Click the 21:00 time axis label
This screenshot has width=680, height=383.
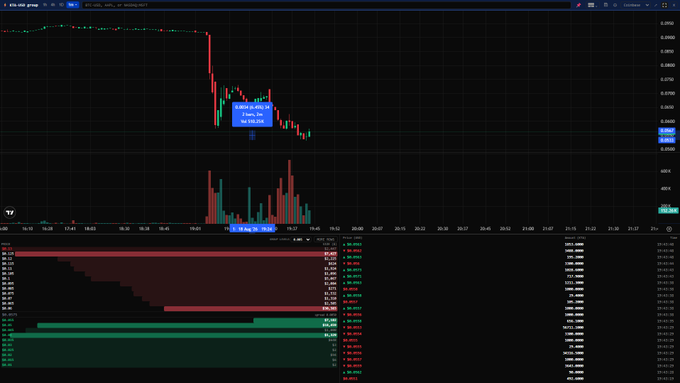click(528, 229)
